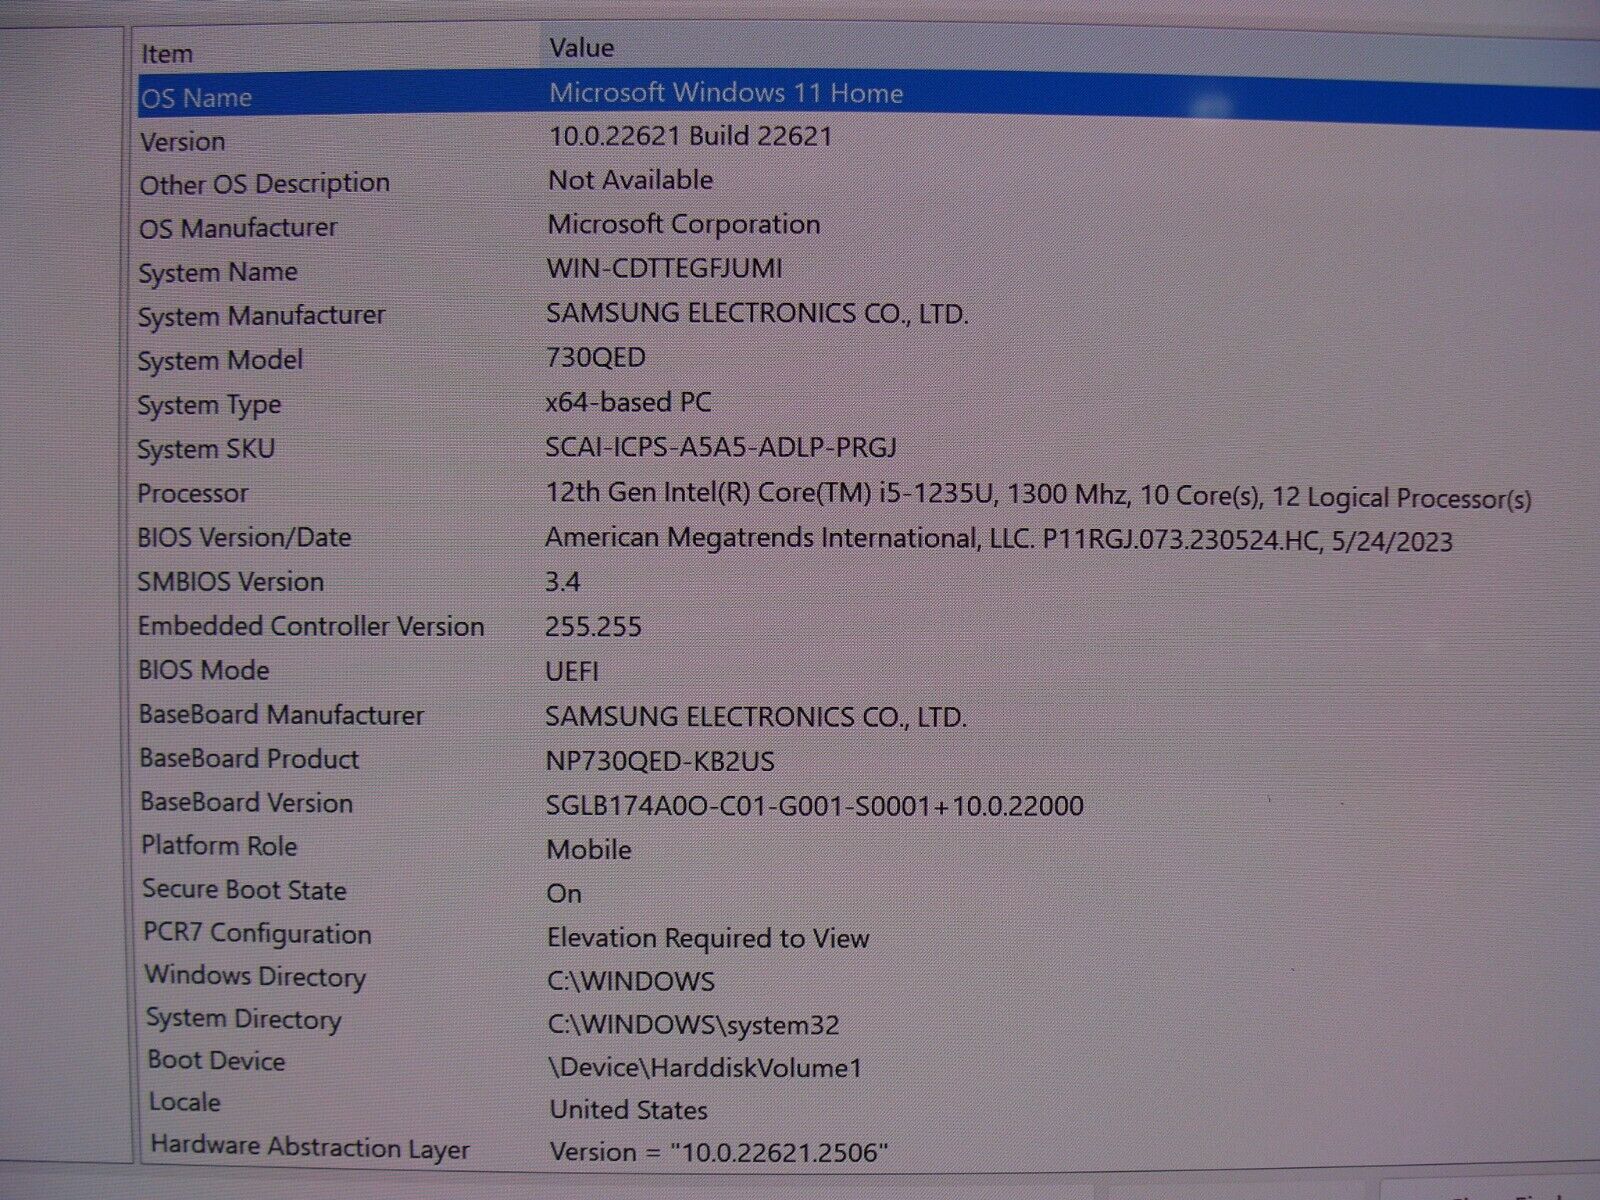This screenshot has width=1600, height=1200.
Task: Click the American Megatrends BIOS value
Action: pyautogui.click(x=998, y=540)
